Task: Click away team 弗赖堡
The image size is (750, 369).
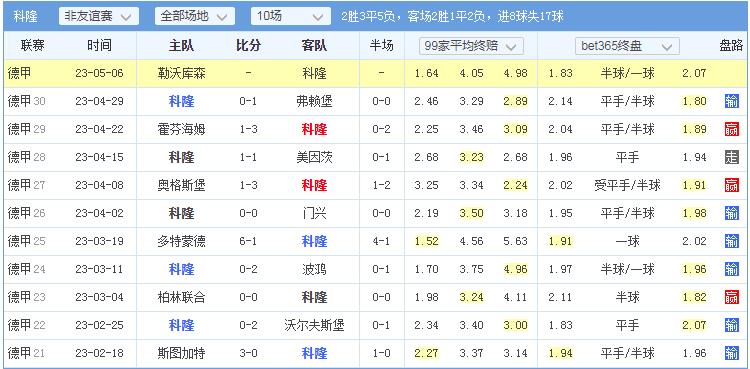Action: pyautogui.click(x=314, y=101)
